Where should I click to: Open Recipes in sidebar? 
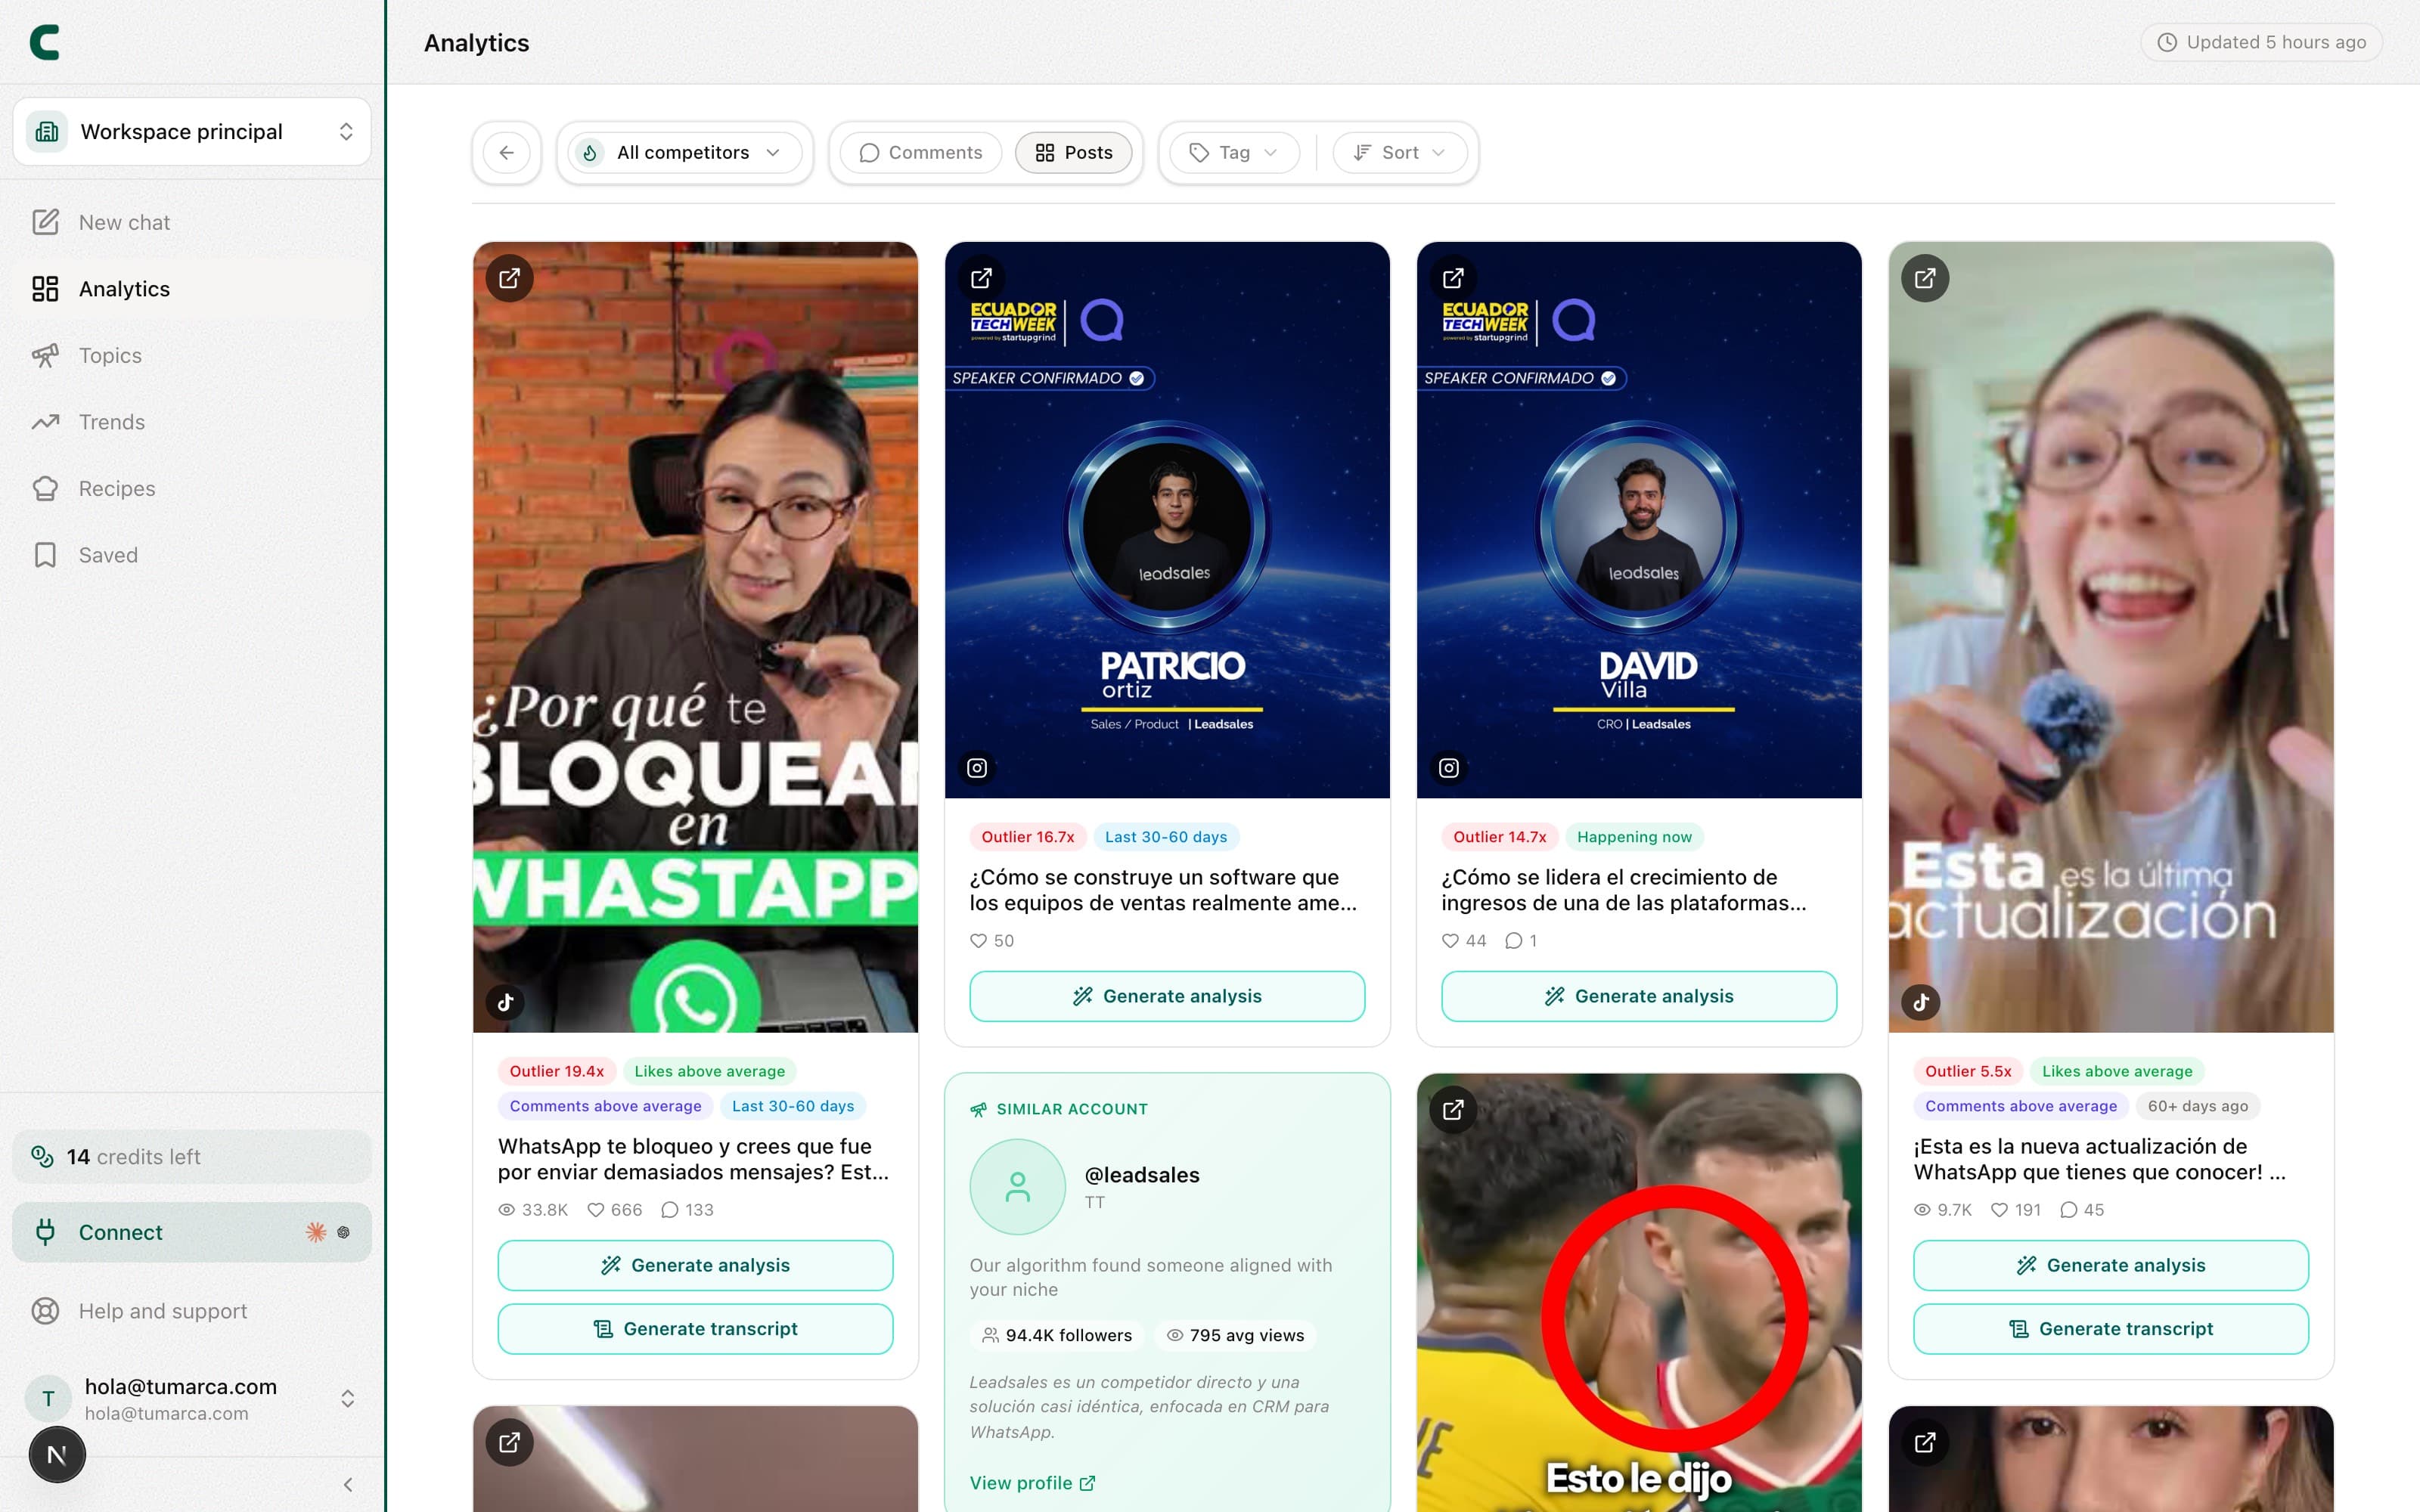click(192, 489)
